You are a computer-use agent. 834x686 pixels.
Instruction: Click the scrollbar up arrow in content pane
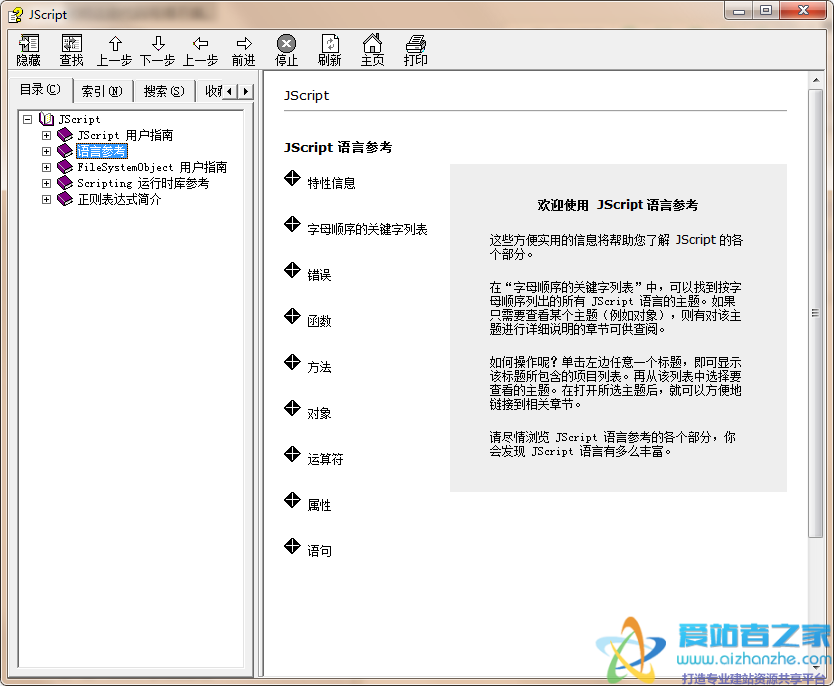click(815, 80)
